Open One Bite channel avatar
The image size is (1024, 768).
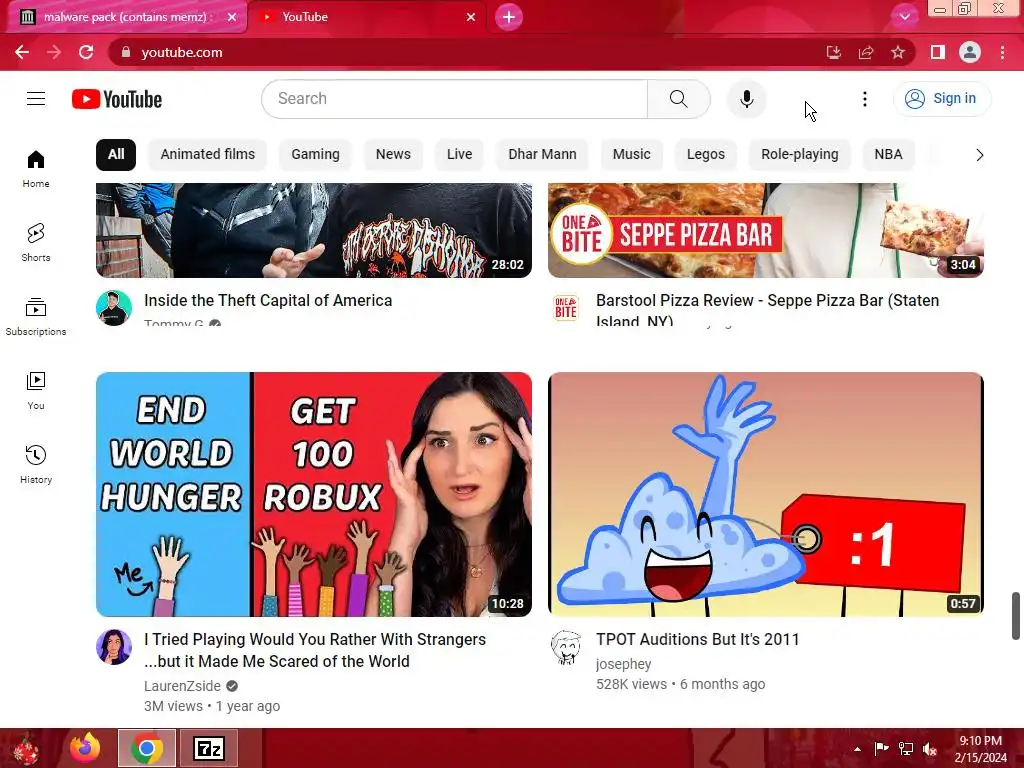(566, 308)
